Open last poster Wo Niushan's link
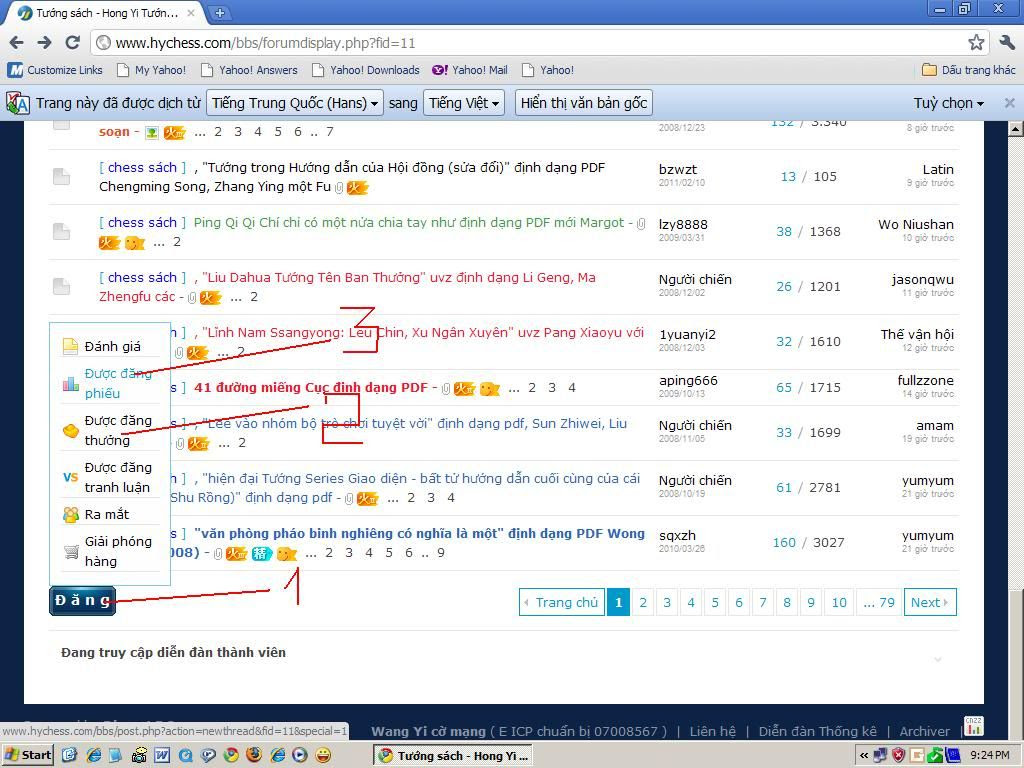The image size is (1024, 768). point(916,224)
